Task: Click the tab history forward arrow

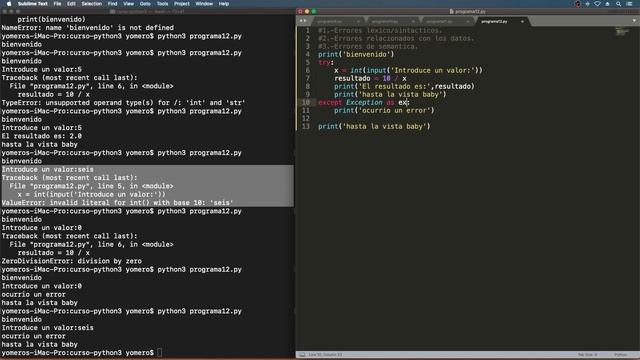Action: pos(305,21)
